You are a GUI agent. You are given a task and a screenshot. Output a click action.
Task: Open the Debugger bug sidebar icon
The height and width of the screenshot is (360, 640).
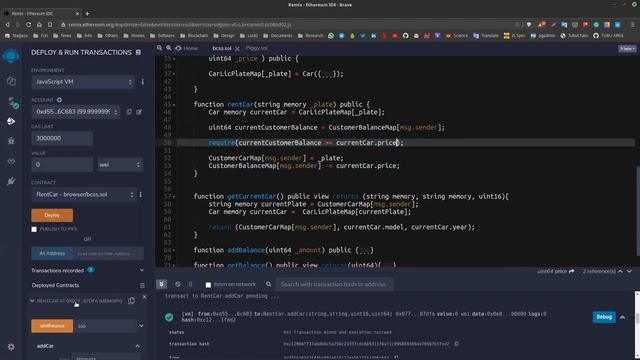(11, 141)
